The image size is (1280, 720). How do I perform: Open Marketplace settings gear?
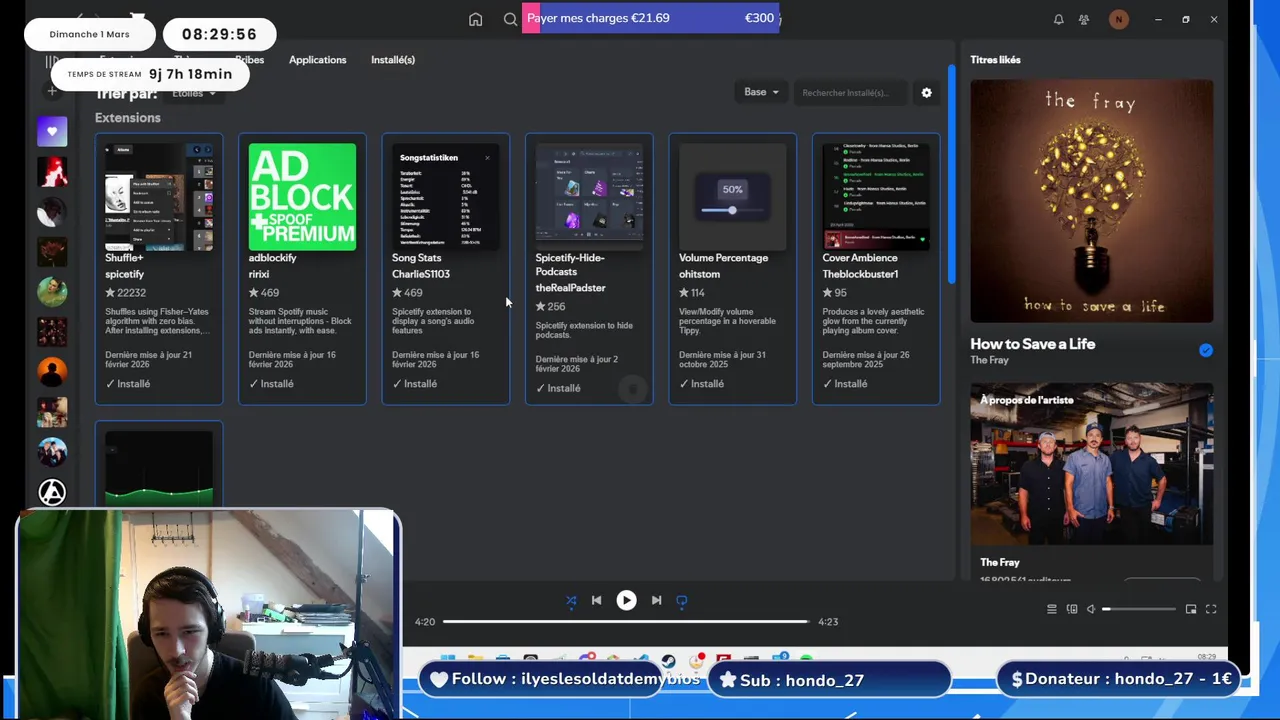(x=926, y=93)
